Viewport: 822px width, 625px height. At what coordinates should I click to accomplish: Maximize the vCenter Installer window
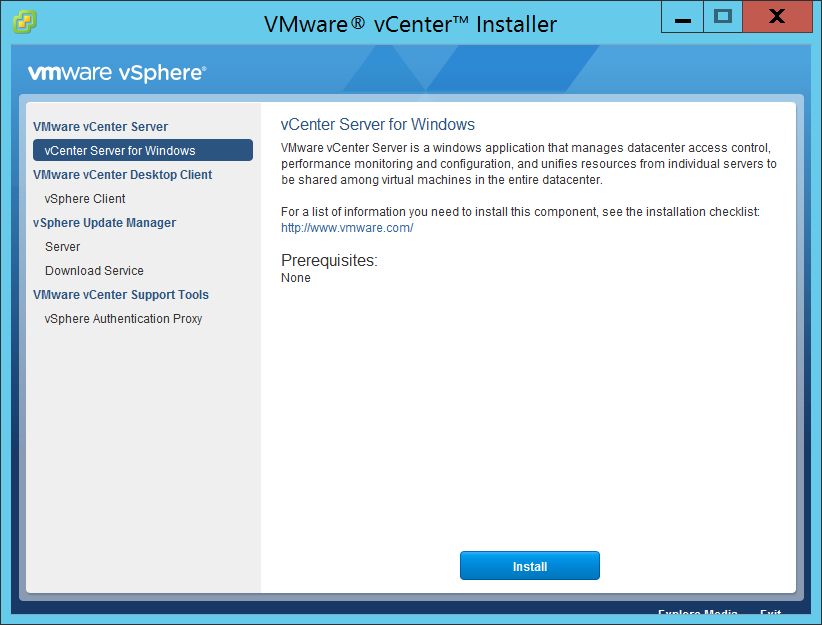click(723, 17)
